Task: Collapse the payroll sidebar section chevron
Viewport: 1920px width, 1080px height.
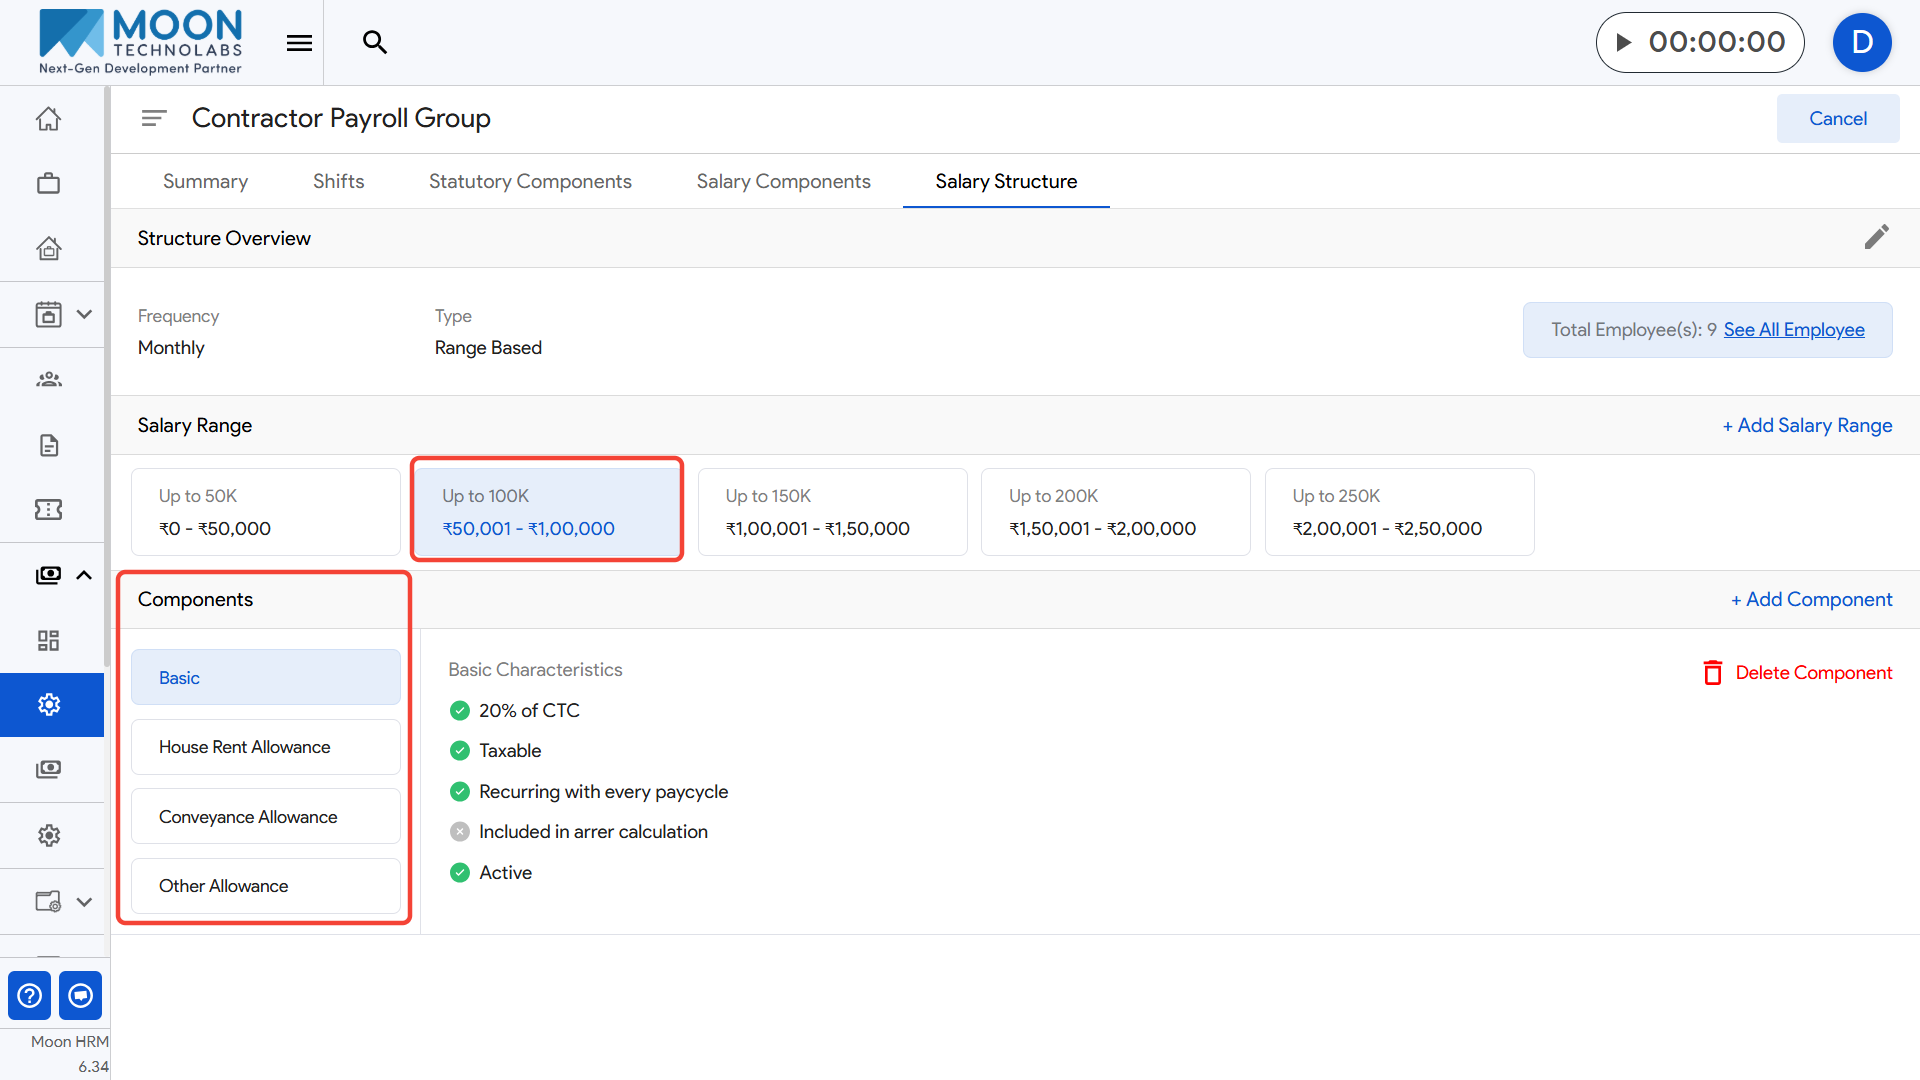Action: 84,575
